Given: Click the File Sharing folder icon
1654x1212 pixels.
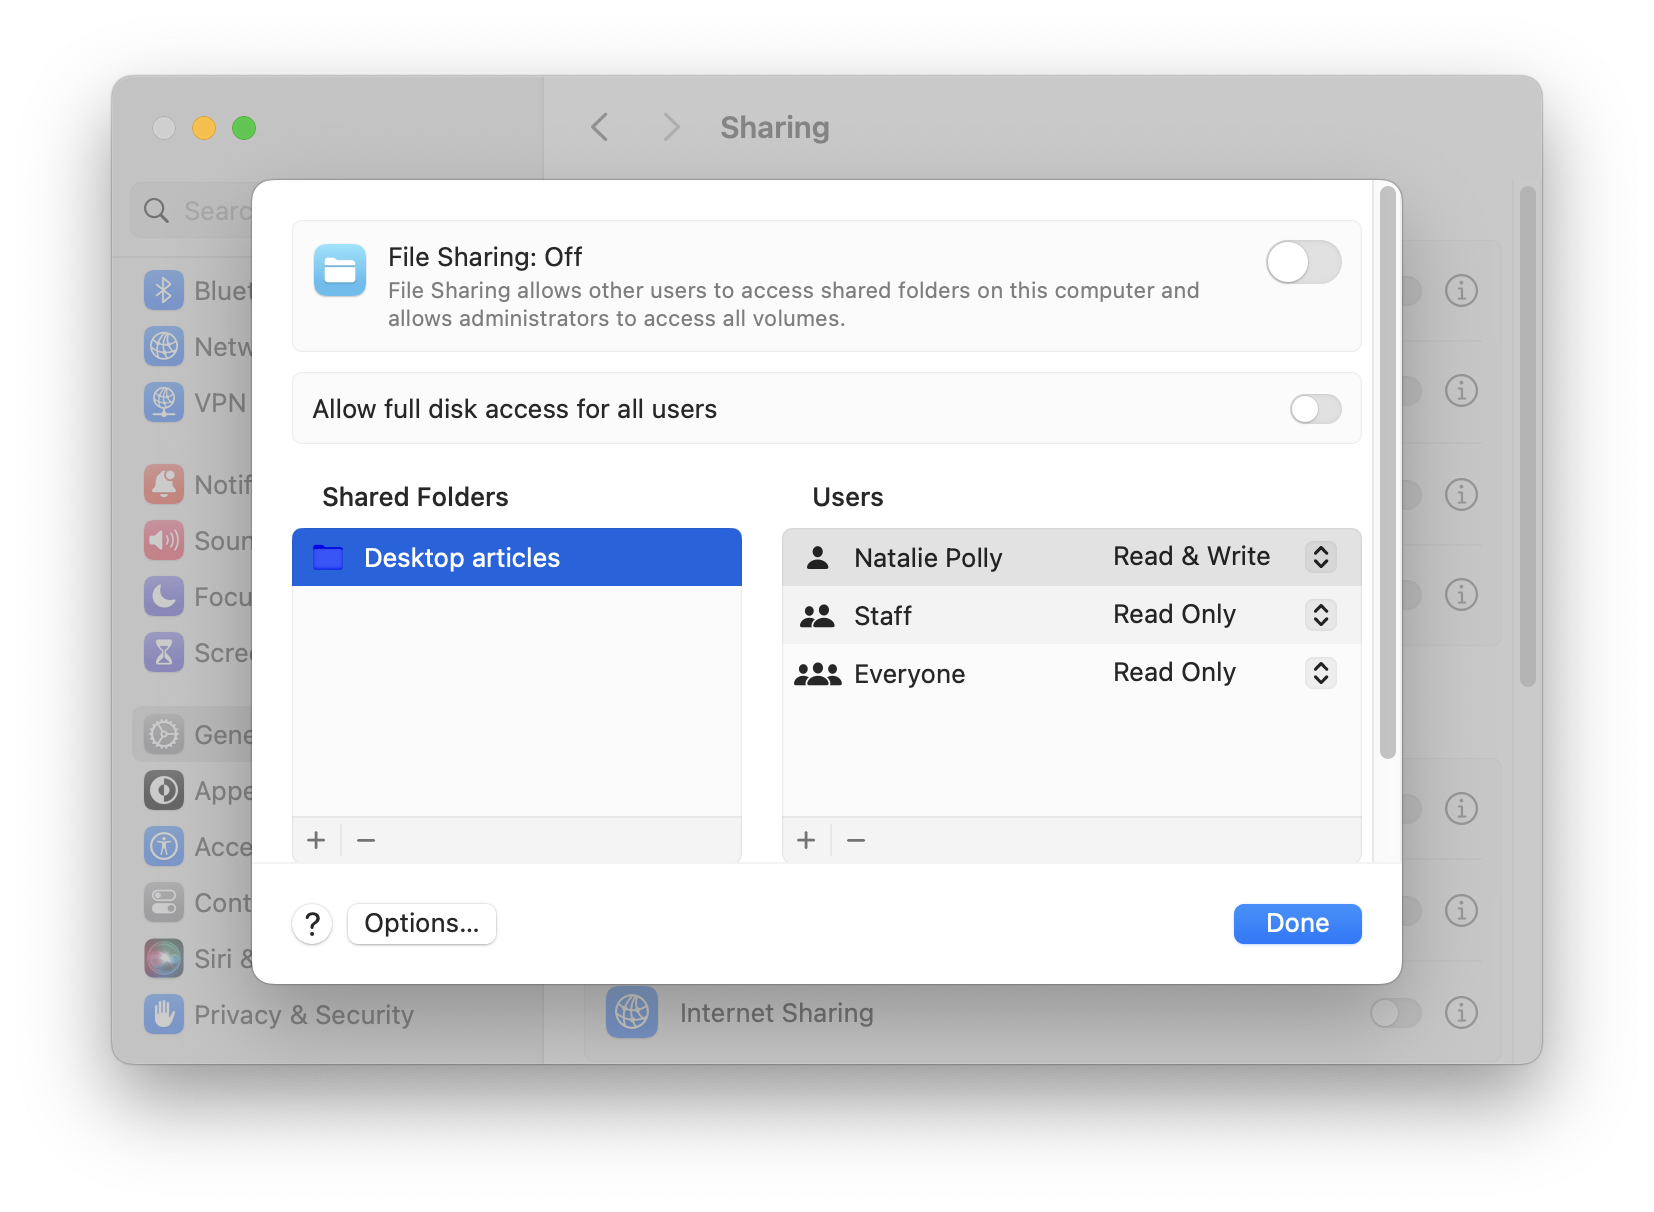Looking at the screenshot, I should [340, 270].
